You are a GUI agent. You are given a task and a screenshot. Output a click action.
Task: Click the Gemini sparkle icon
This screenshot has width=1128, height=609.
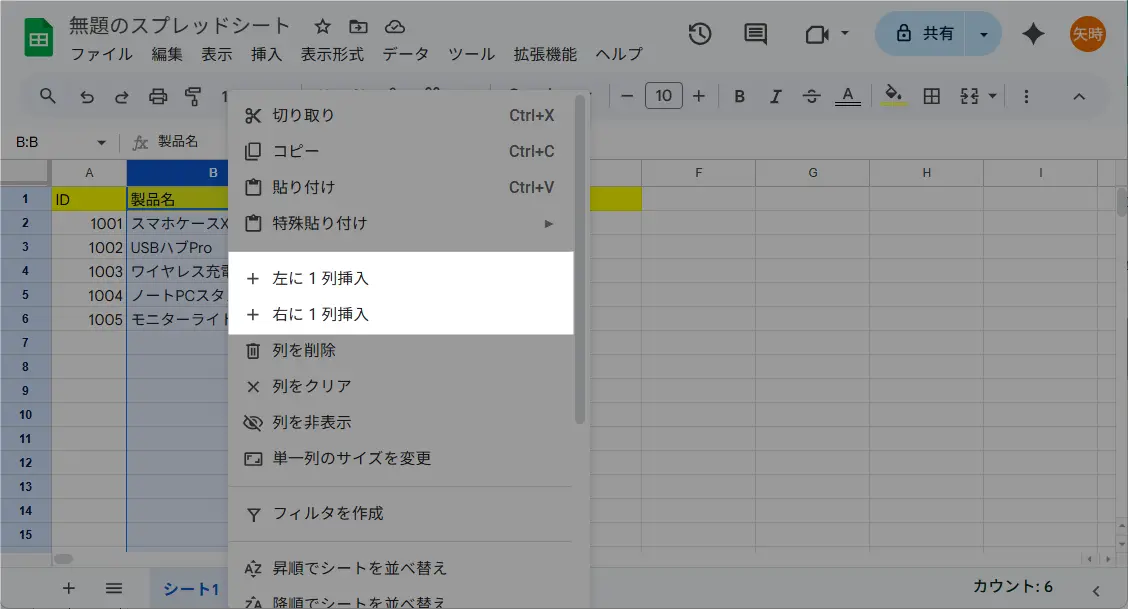pyautogui.click(x=1033, y=34)
